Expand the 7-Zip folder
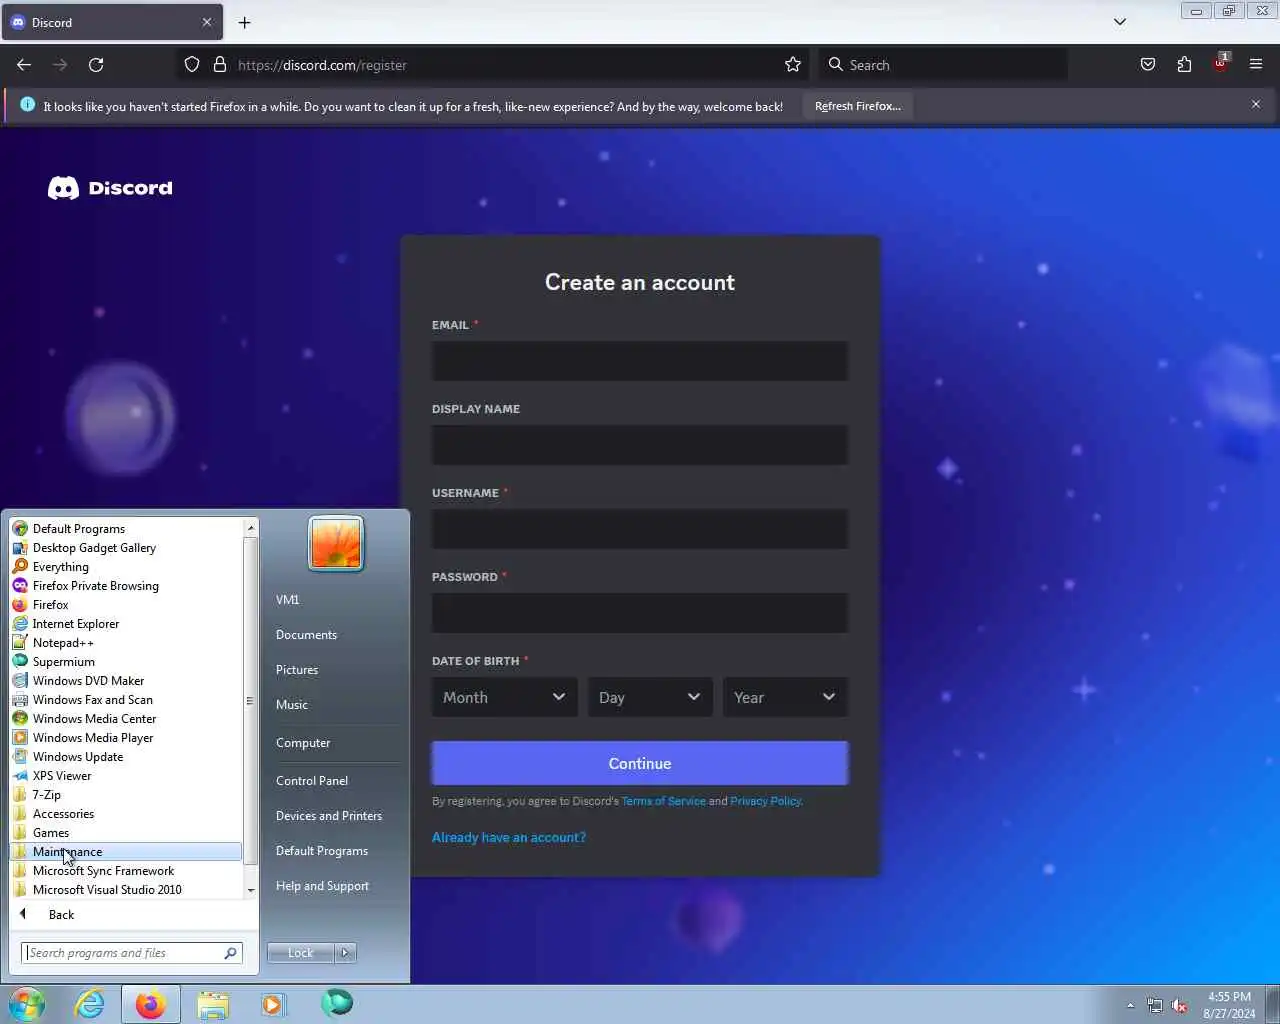The image size is (1280, 1024). [126, 795]
